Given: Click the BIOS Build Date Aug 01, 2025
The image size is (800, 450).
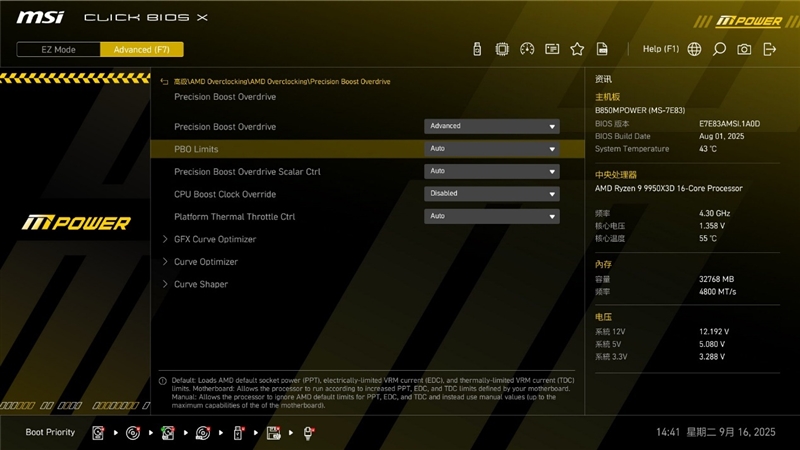Looking at the screenshot, I should [721, 136].
